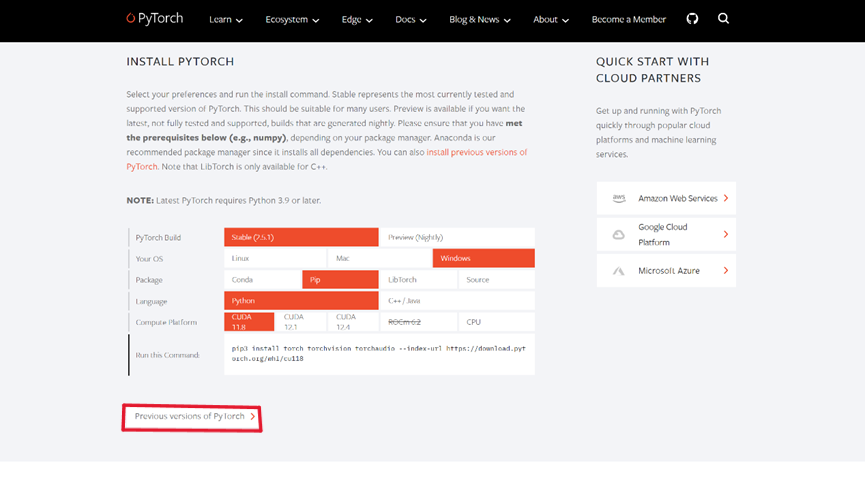Click the INSTALL PYTORCH heading
865x480 pixels.
[x=180, y=62]
